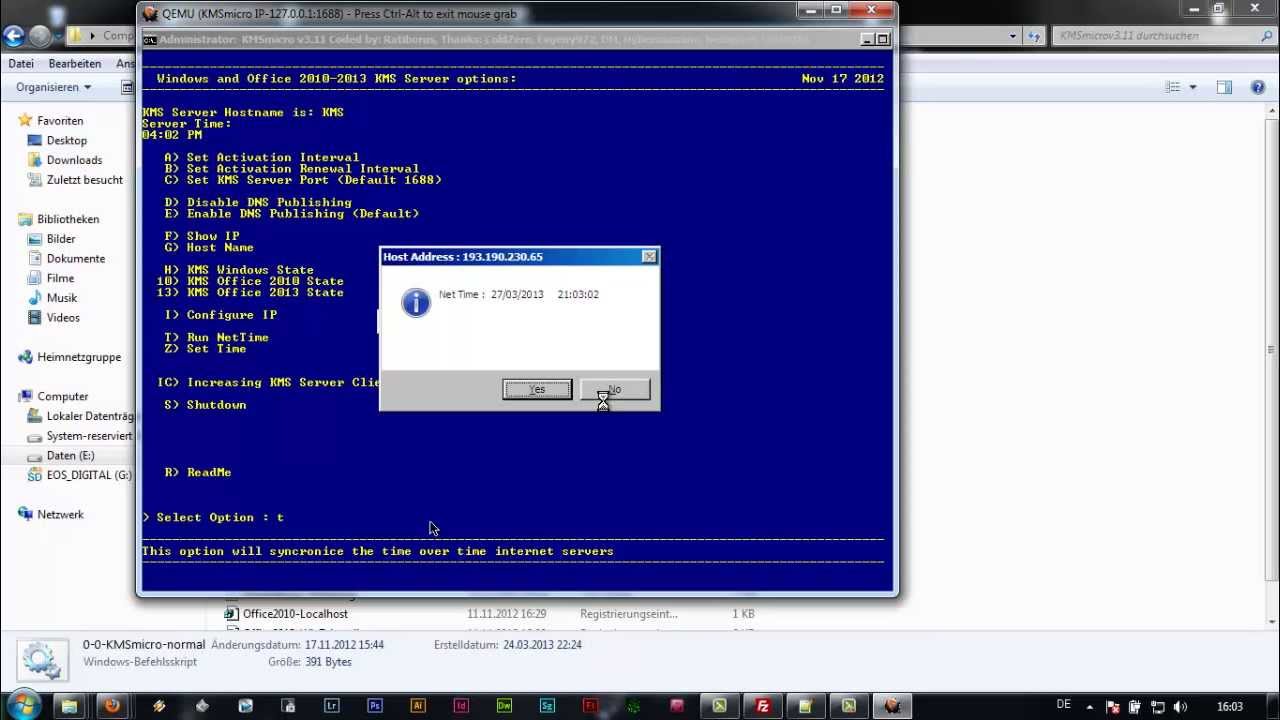Select EOS_DIGITAL (G:) drive
This screenshot has height=720, width=1280.
[88, 475]
